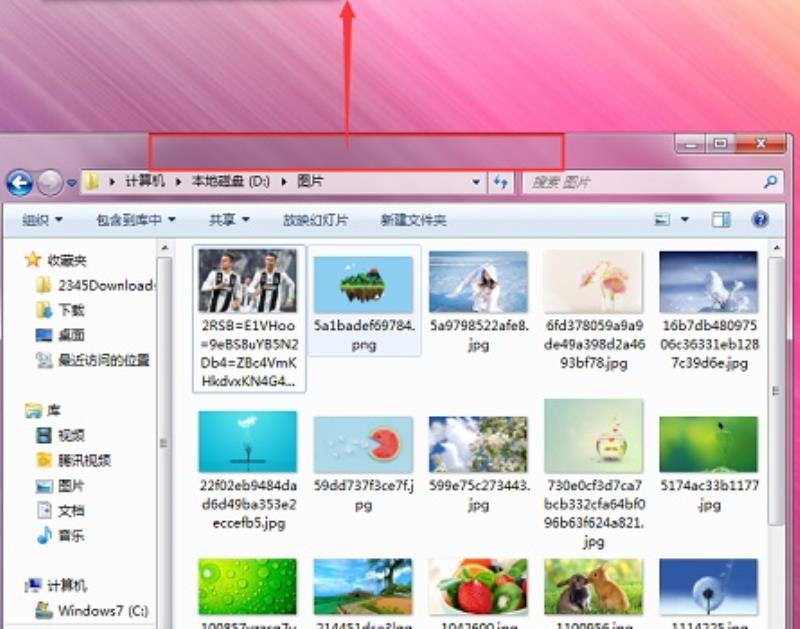Select the blossoms 599e75c273443.jpg thumbnail
The height and width of the screenshot is (629, 800).
coord(478,444)
